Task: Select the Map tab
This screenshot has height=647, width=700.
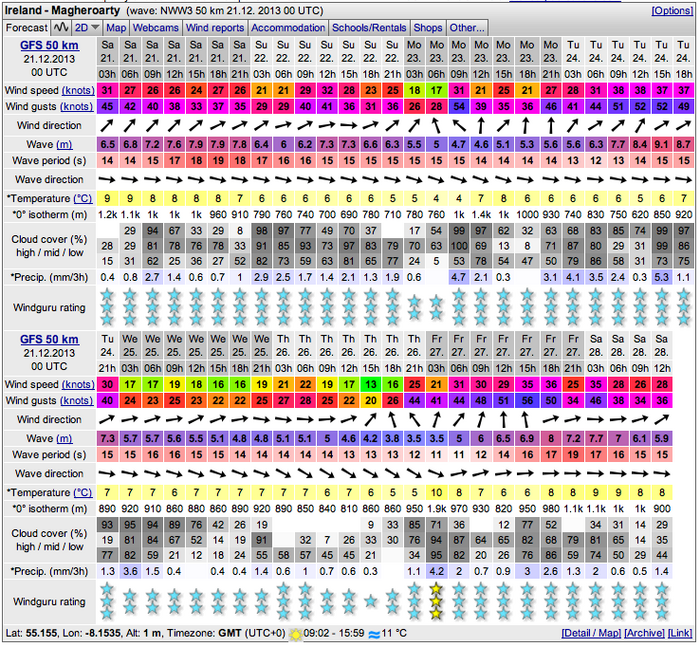Action: coord(117,28)
